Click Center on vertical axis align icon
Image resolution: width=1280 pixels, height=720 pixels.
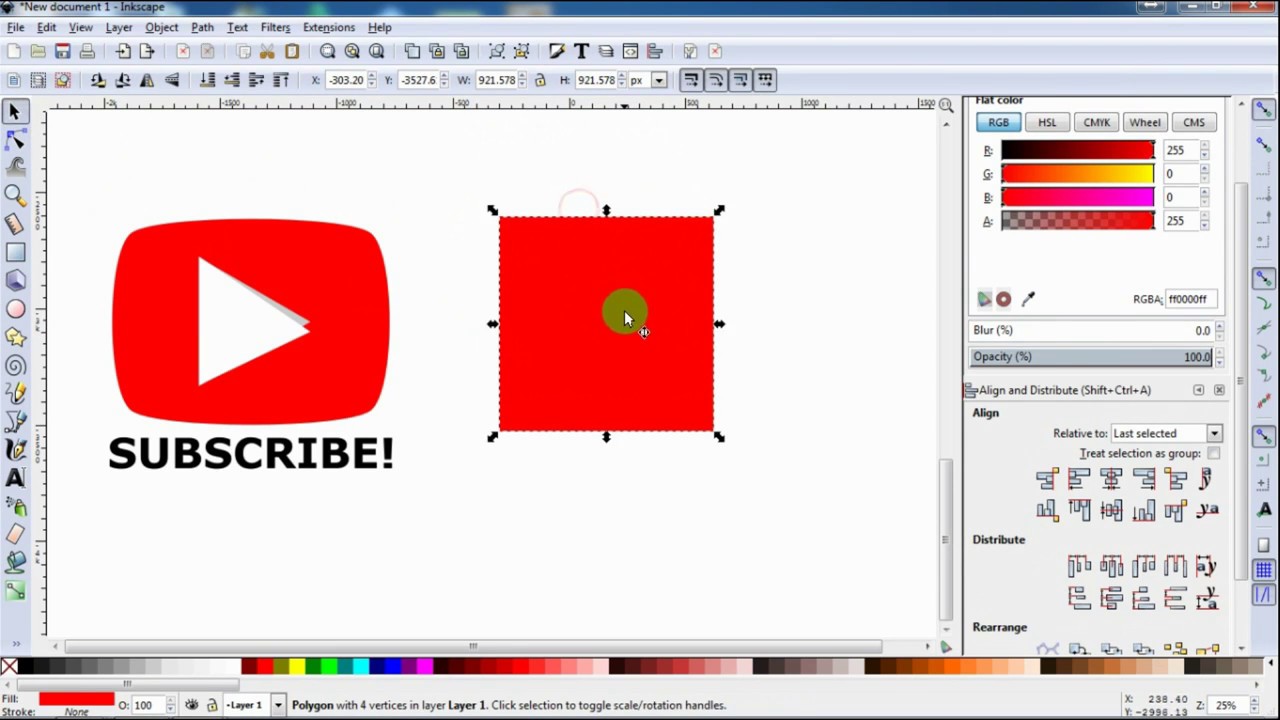(1111, 480)
